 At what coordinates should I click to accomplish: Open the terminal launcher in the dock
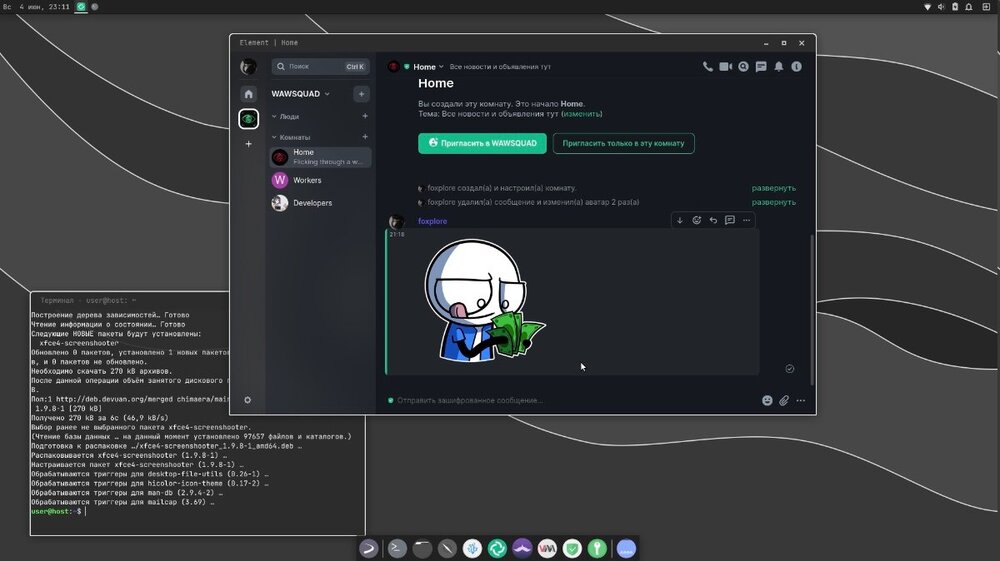(x=397, y=548)
